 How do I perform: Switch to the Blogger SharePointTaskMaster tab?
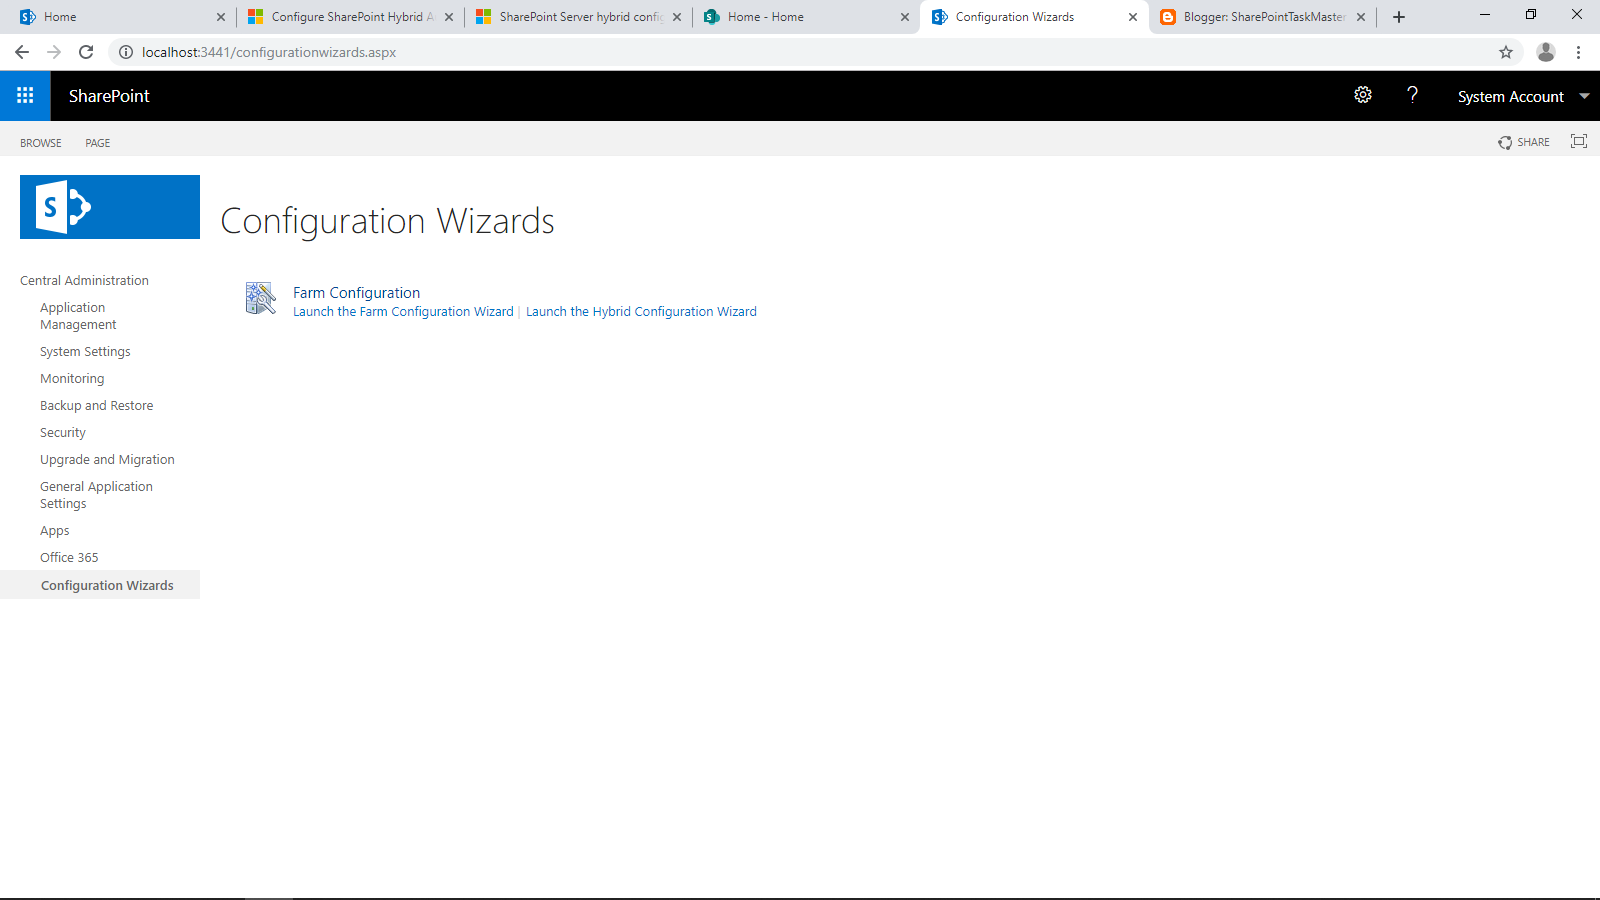(1262, 17)
